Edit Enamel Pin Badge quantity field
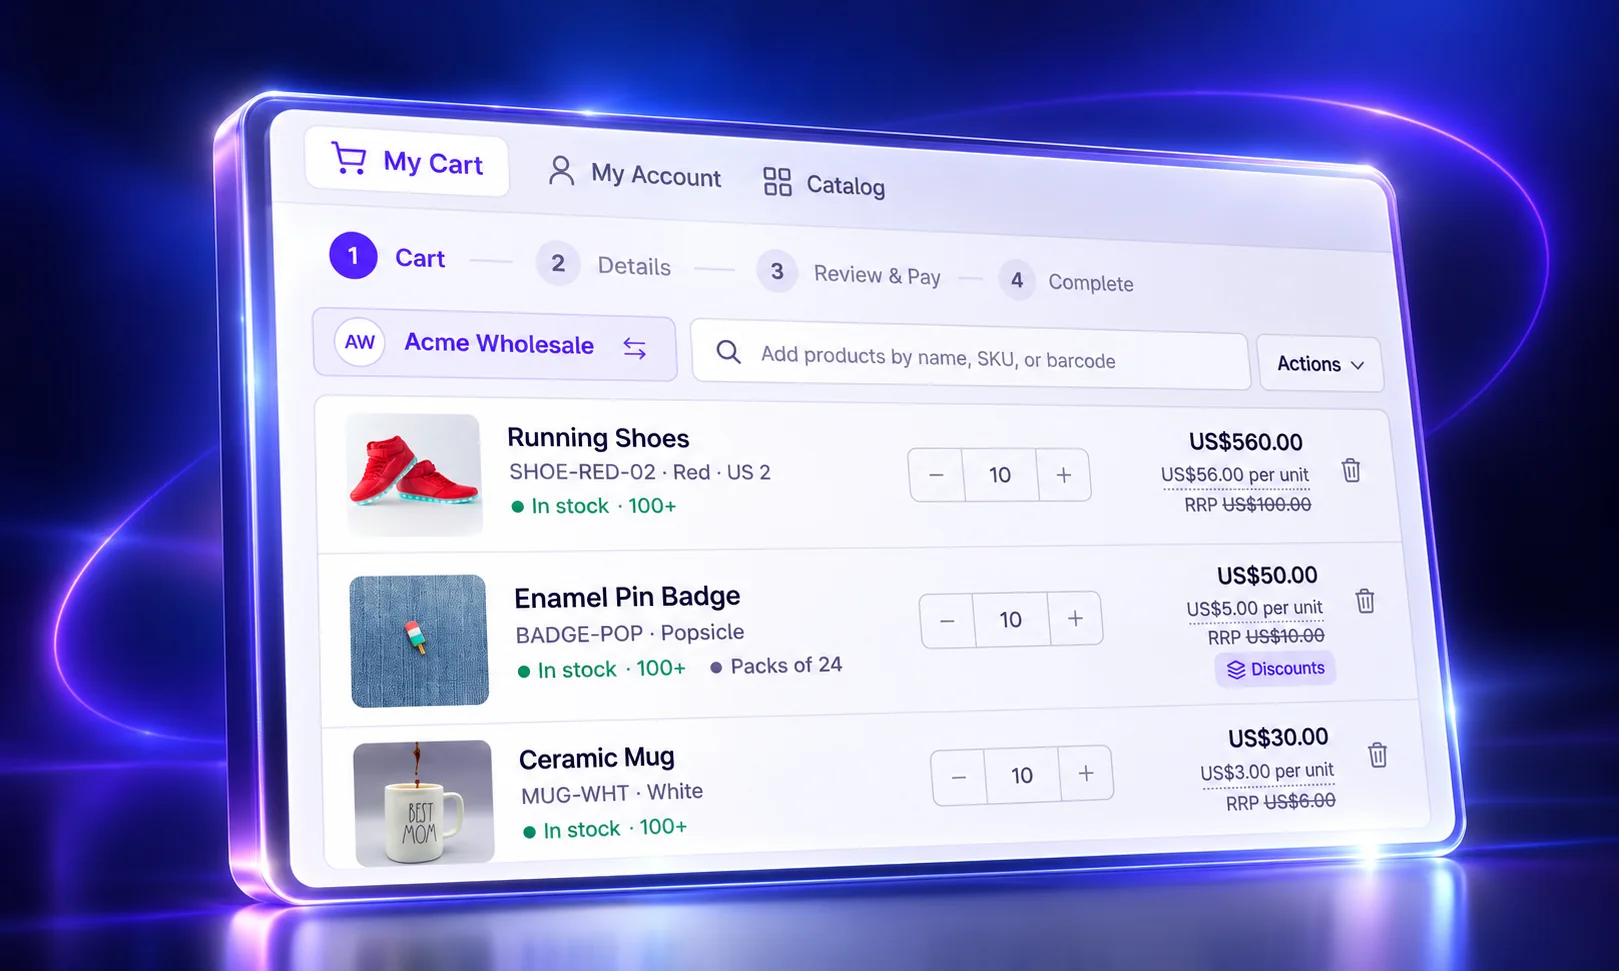 click(1011, 620)
